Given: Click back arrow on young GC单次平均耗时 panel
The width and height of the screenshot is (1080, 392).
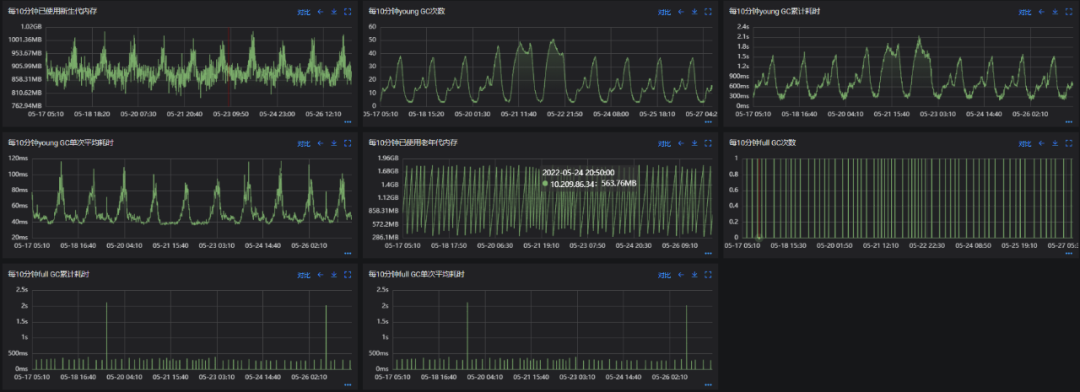Looking at the screenshot, I should click(320, 143).
